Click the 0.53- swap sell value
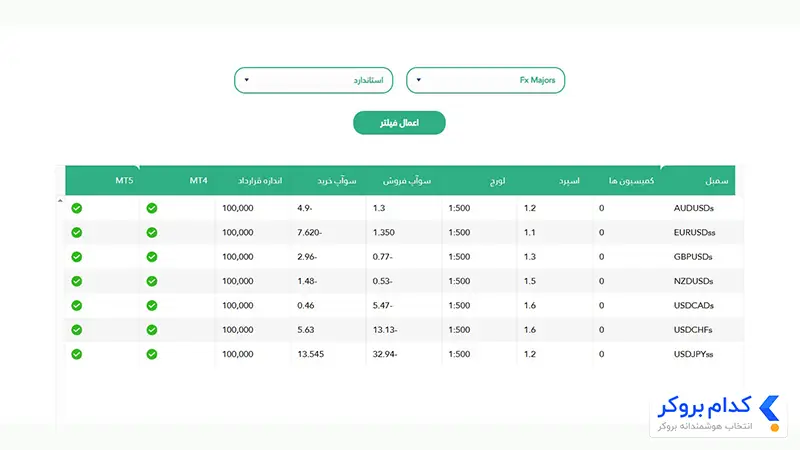The height and width of the screenshot is (450, 800). pos(382,281)
